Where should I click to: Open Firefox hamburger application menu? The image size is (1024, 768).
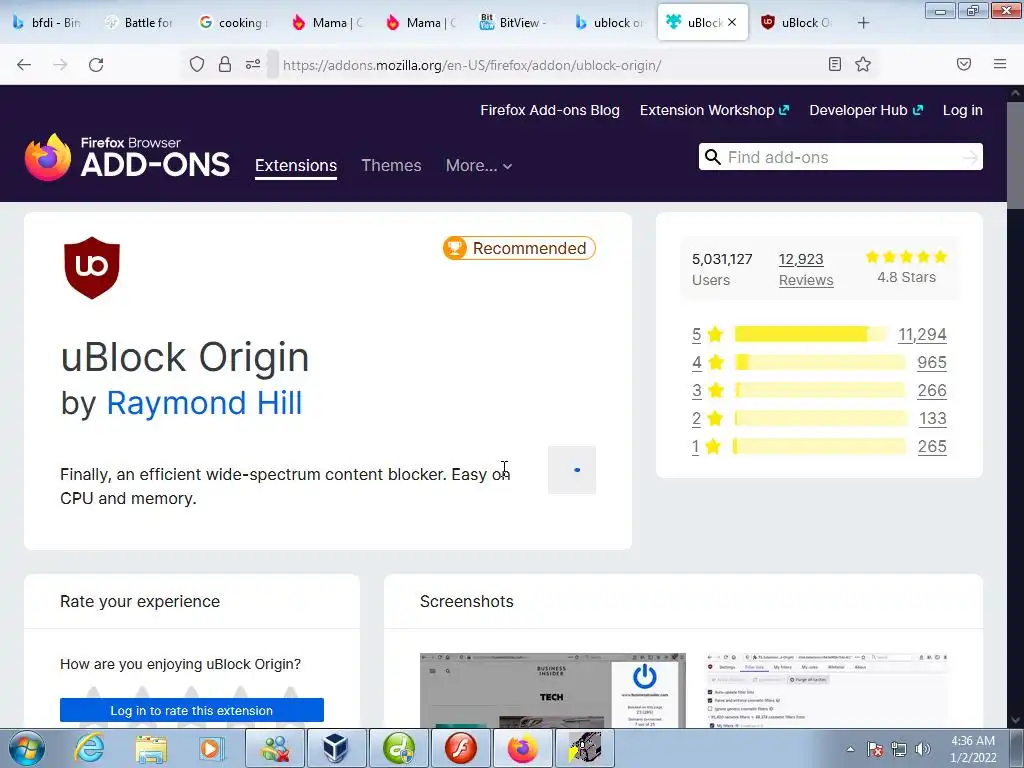pos(1000,64)
